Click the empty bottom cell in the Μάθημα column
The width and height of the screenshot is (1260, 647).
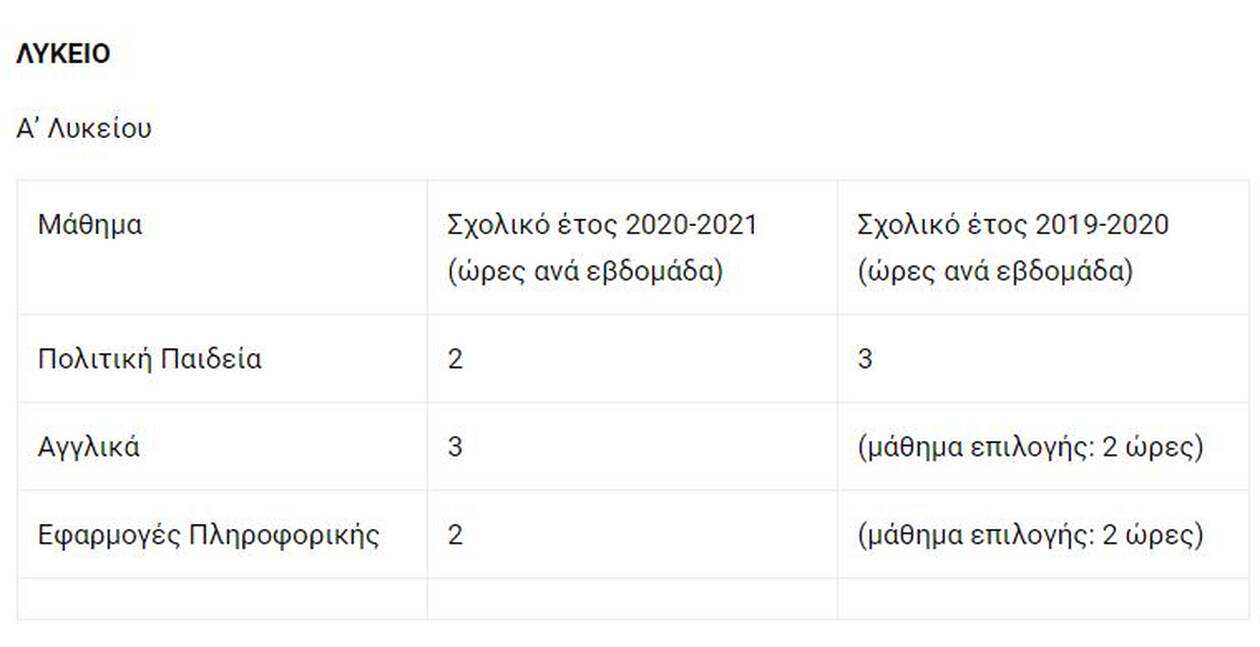(x=222, y=599)
